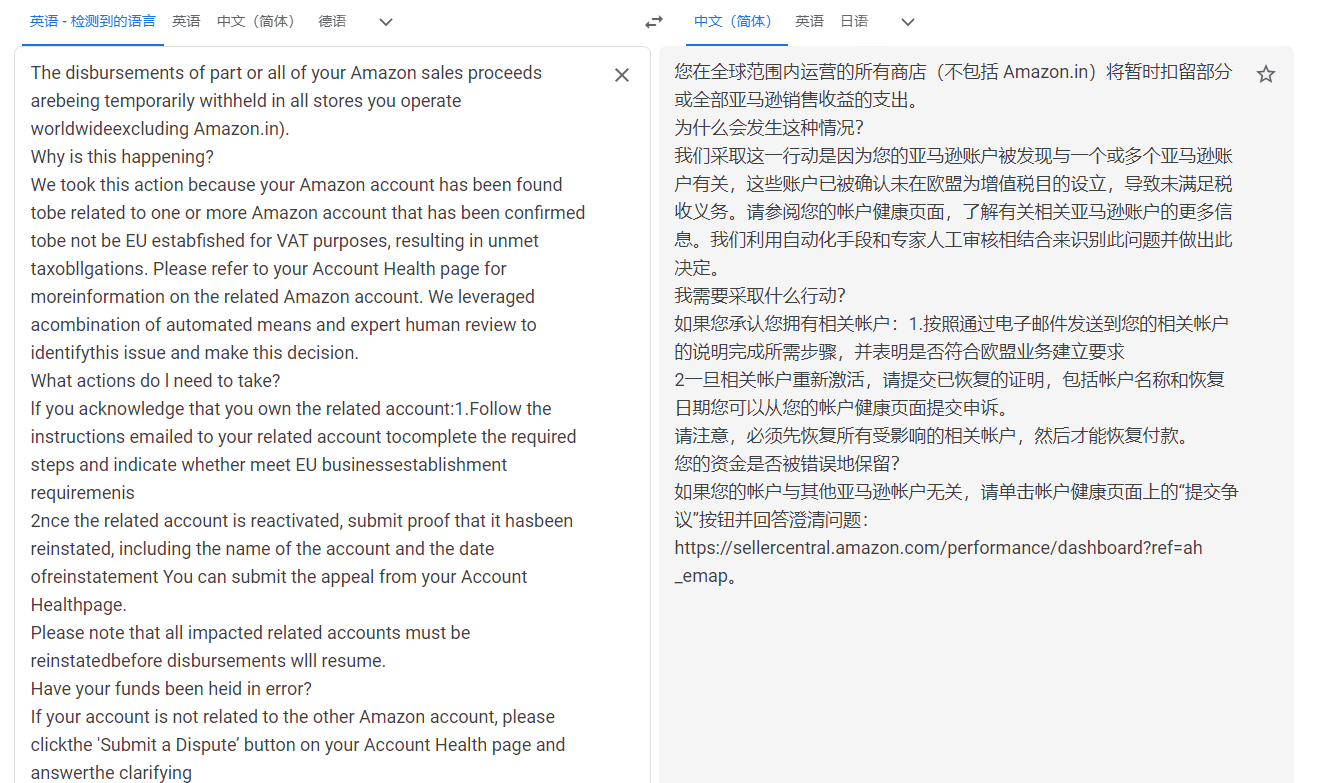Click translated line 您的资金是否被错误地保留?
This screenshot has width=1336, height=783.
[787, 464]
